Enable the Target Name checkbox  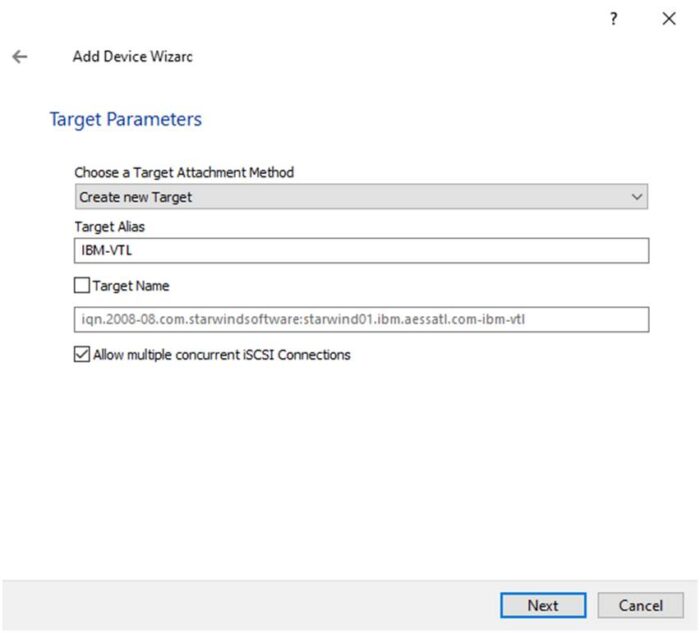tap(82, 286)
